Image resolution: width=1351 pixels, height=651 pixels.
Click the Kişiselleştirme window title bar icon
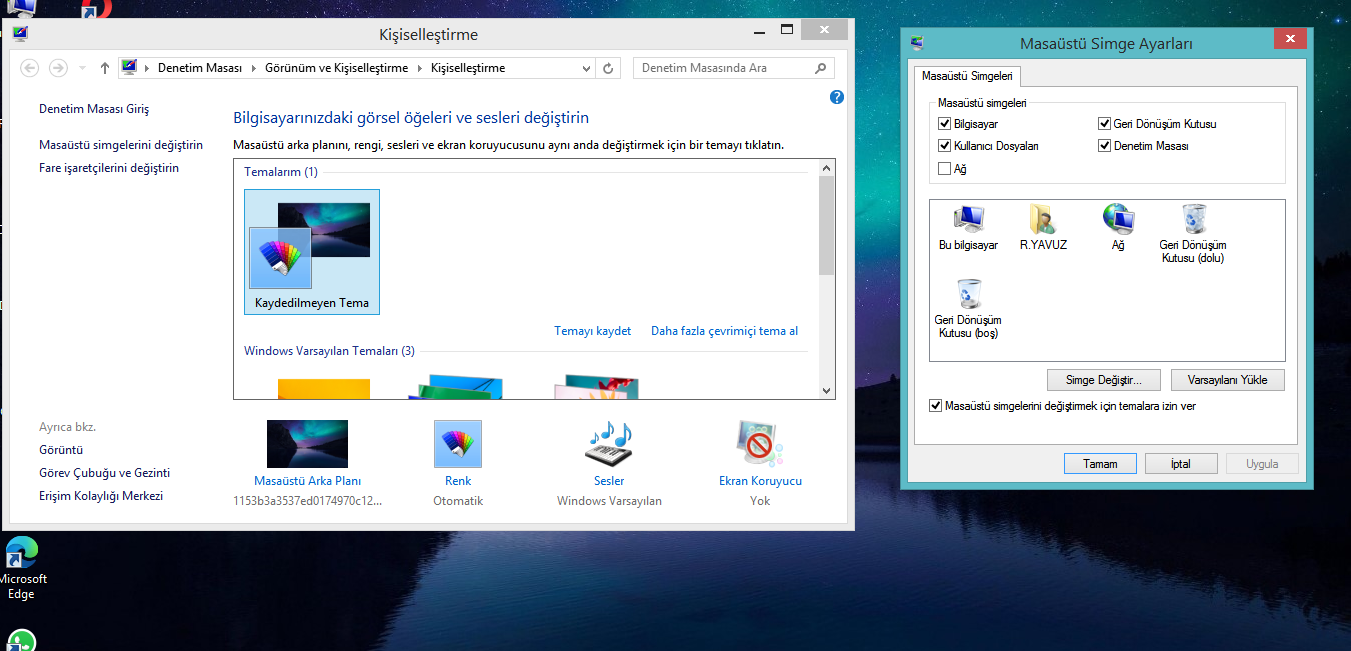pos(20,34)
